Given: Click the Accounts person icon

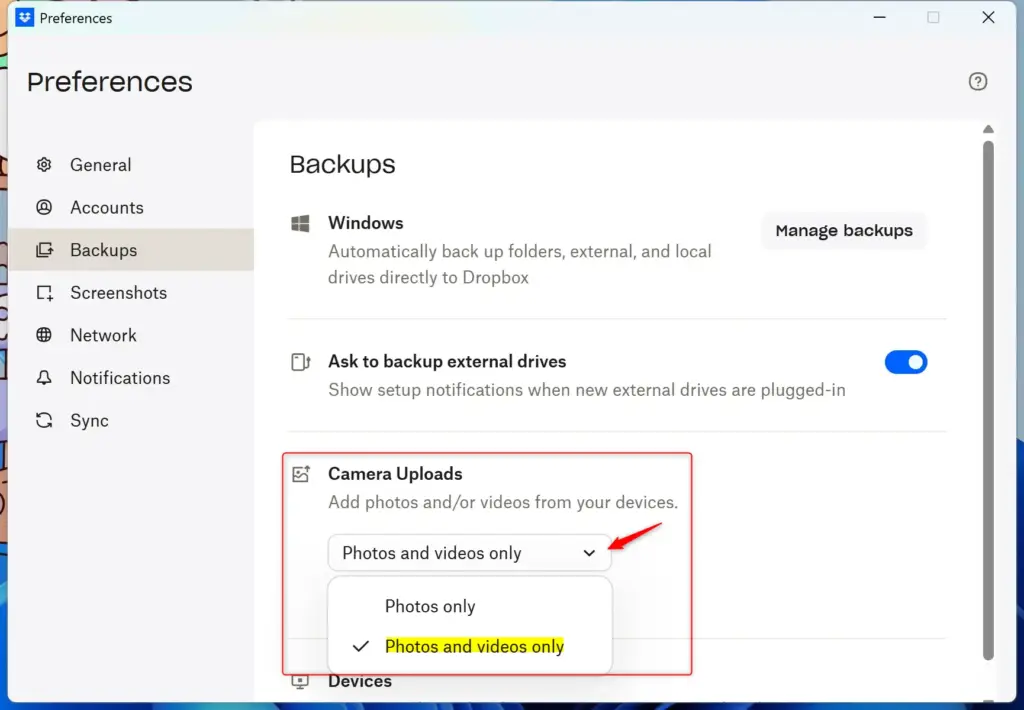Looking at the screenshot, I should coord(44,207).
